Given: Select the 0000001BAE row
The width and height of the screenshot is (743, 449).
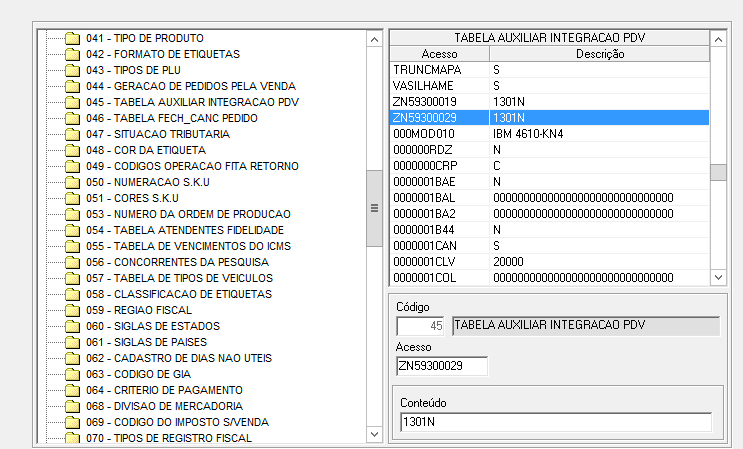Looking at the screenshot, I should (550, 182).
